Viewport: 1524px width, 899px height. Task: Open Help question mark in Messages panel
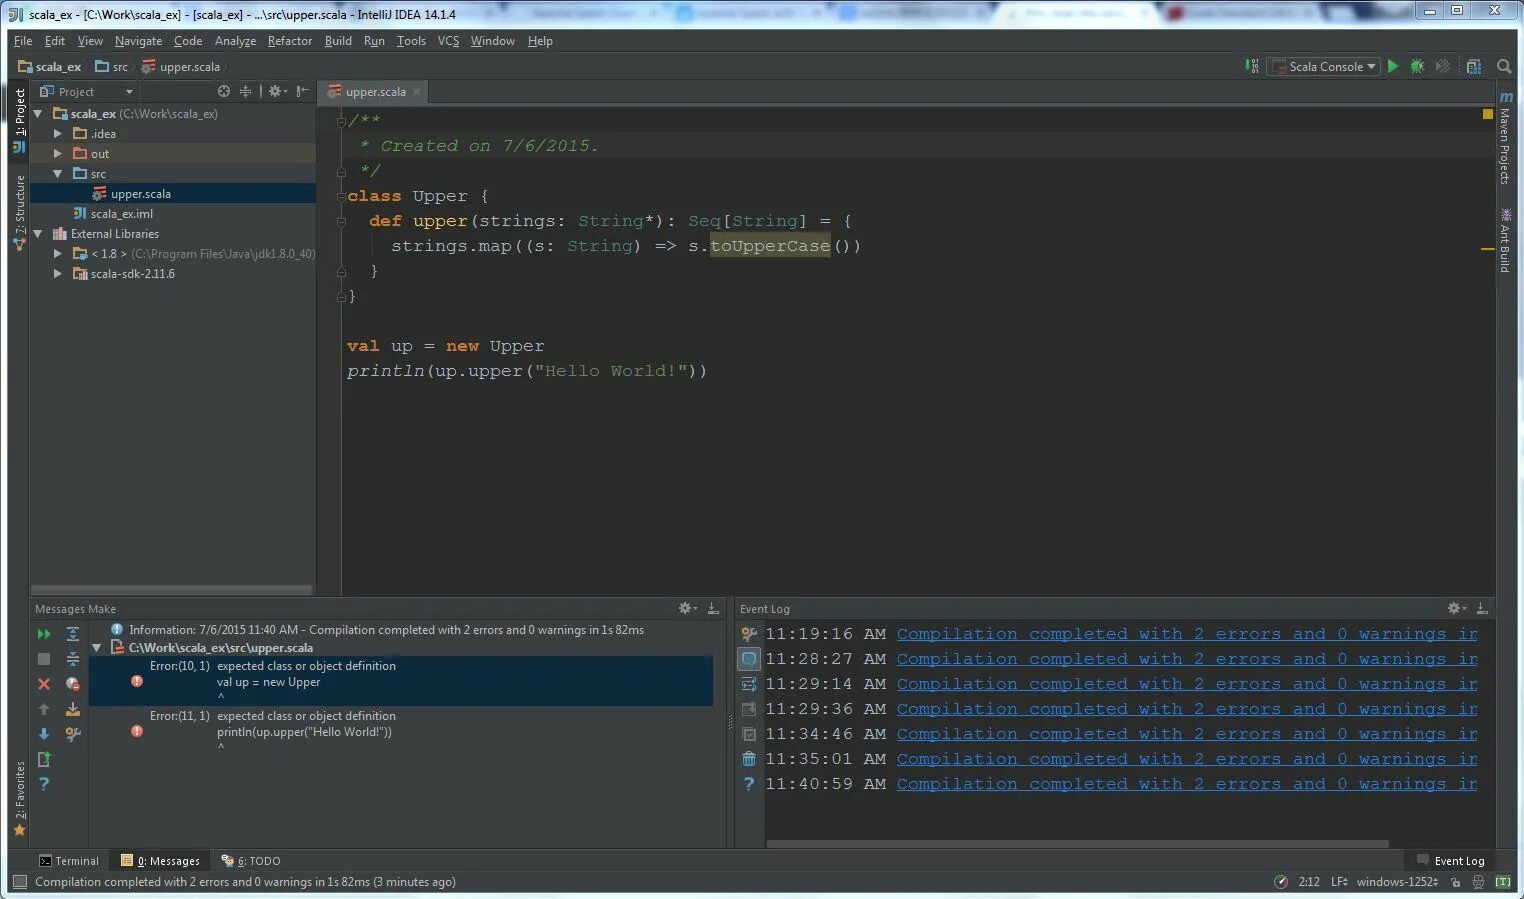click(x=44, y=784)
